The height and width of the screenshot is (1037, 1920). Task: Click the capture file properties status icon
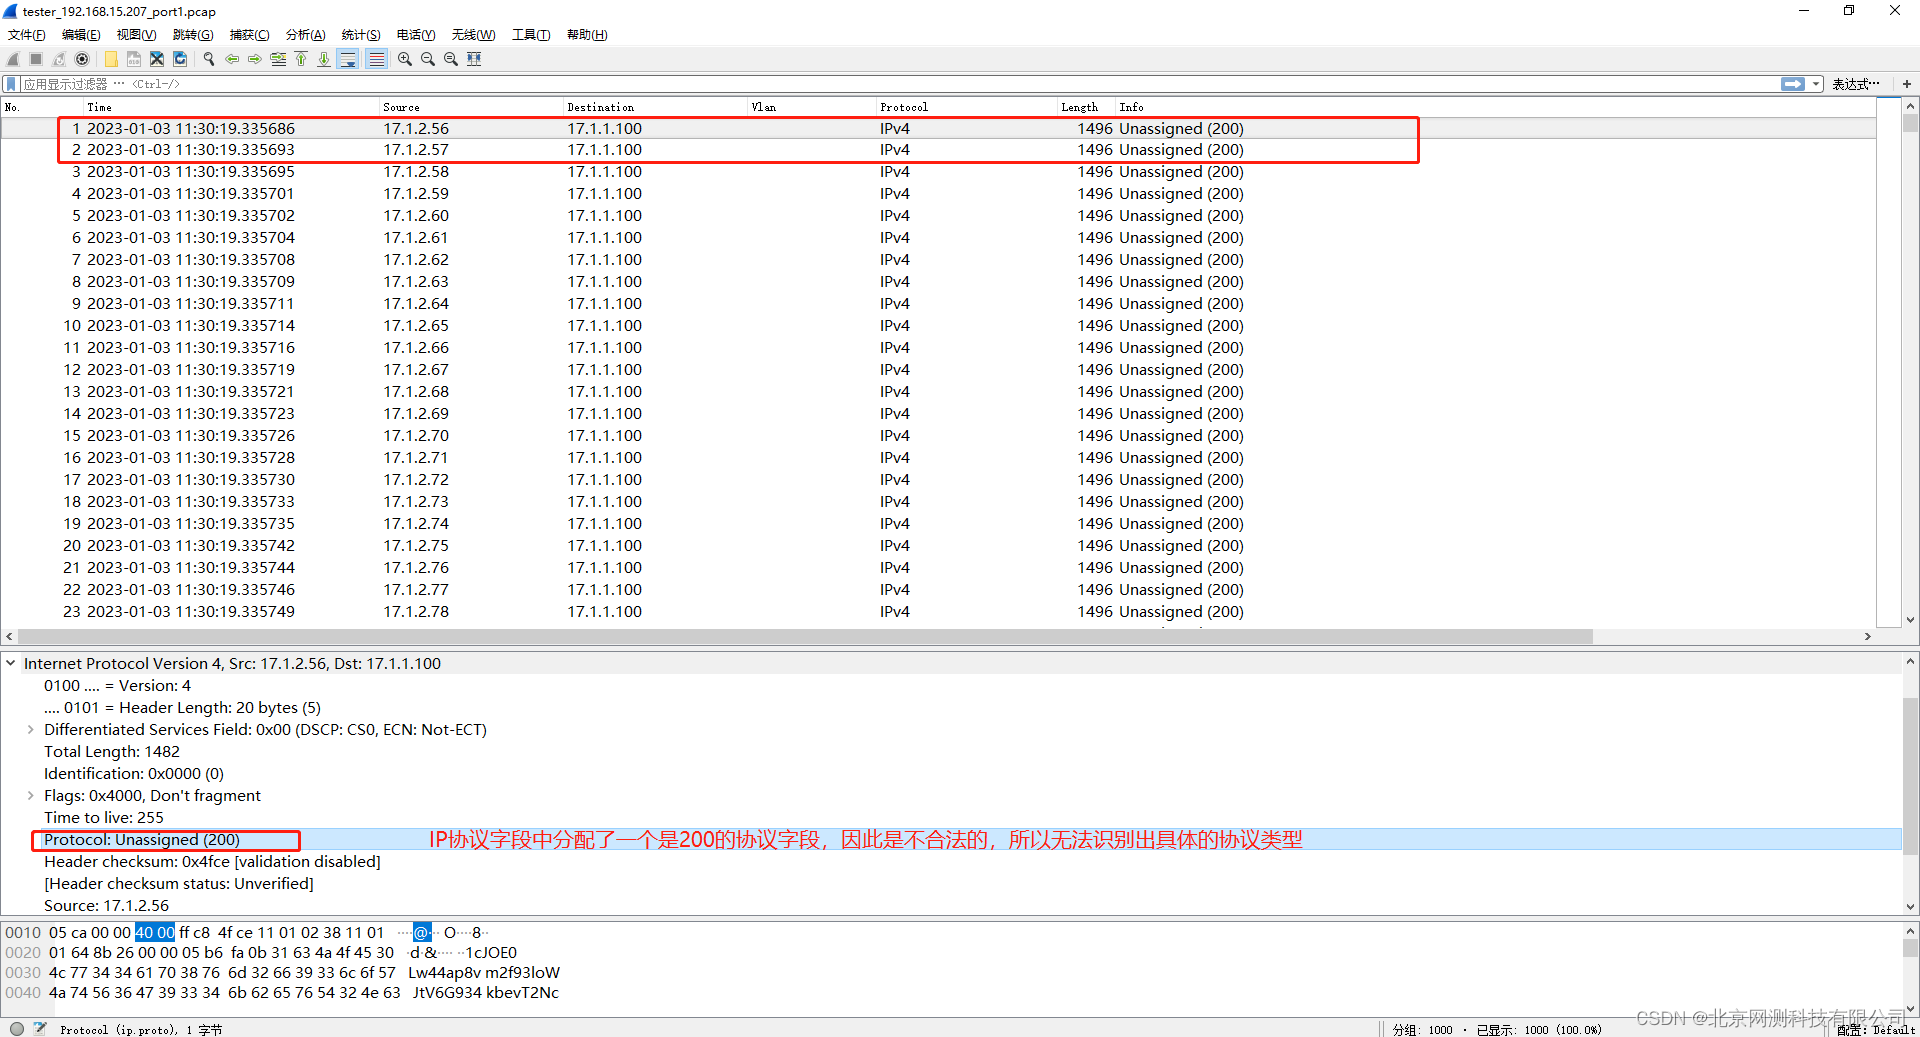coord(40,1028)
